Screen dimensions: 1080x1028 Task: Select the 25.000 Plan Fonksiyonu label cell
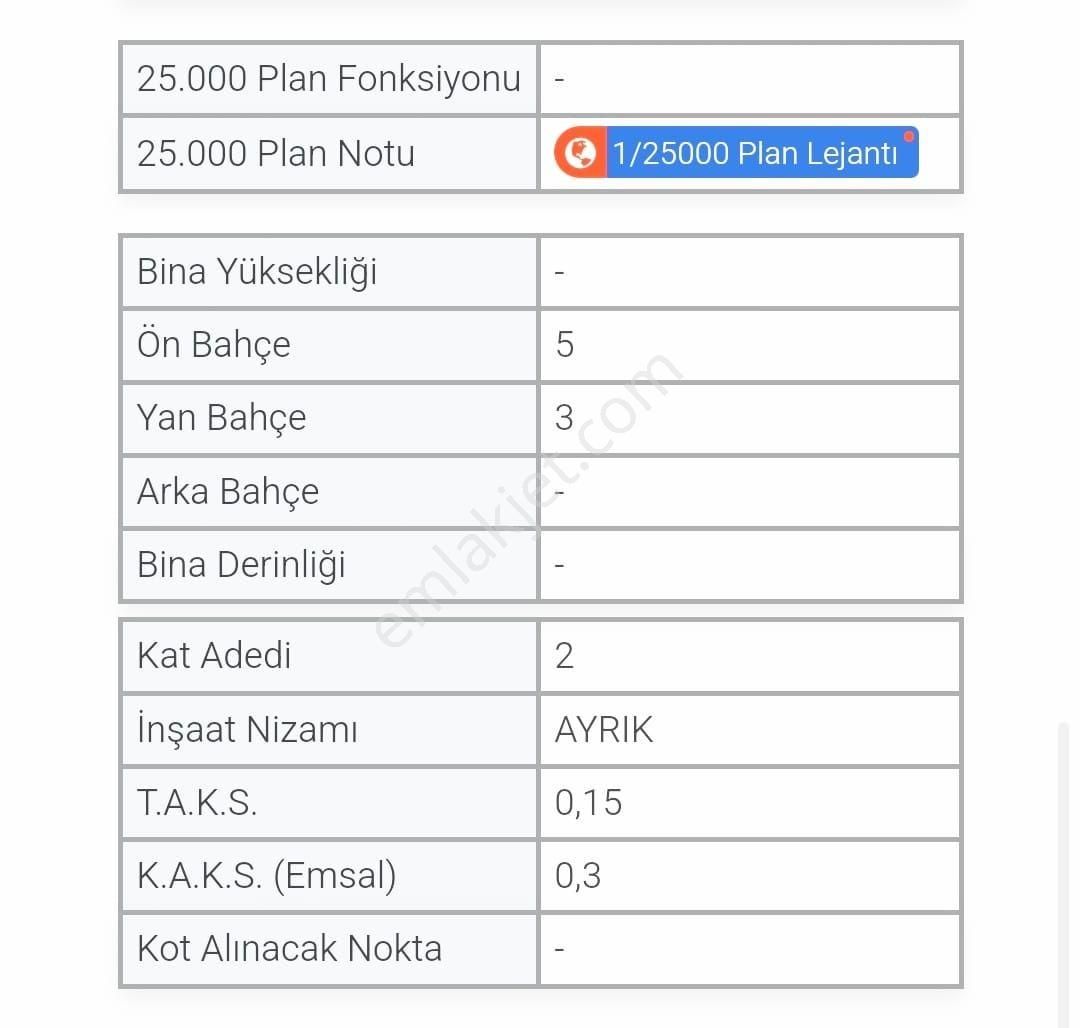click(329, 78)
